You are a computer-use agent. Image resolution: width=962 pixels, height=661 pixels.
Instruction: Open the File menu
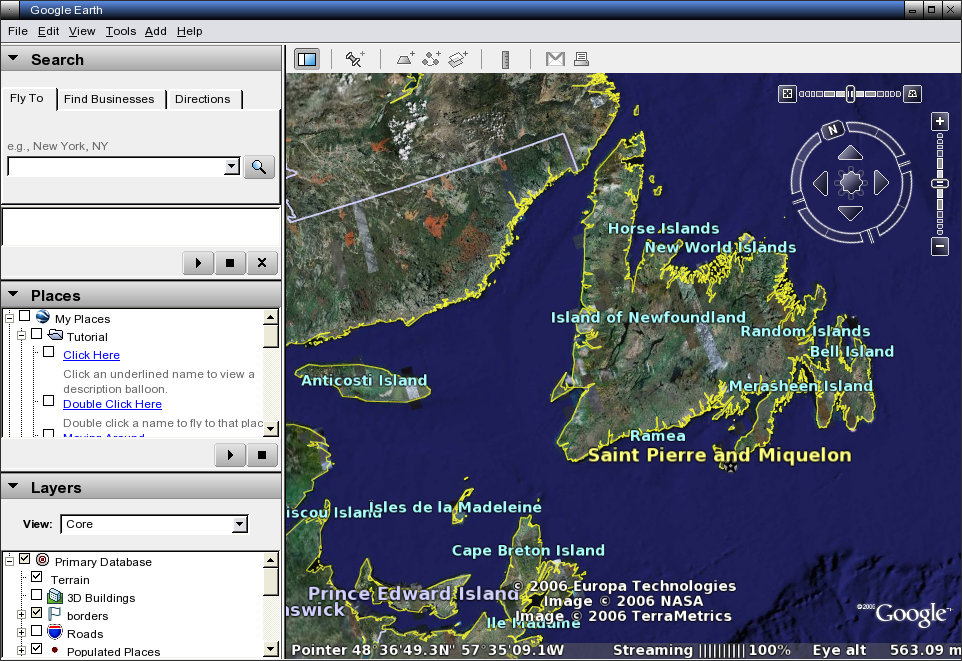[x=17, y=31]
